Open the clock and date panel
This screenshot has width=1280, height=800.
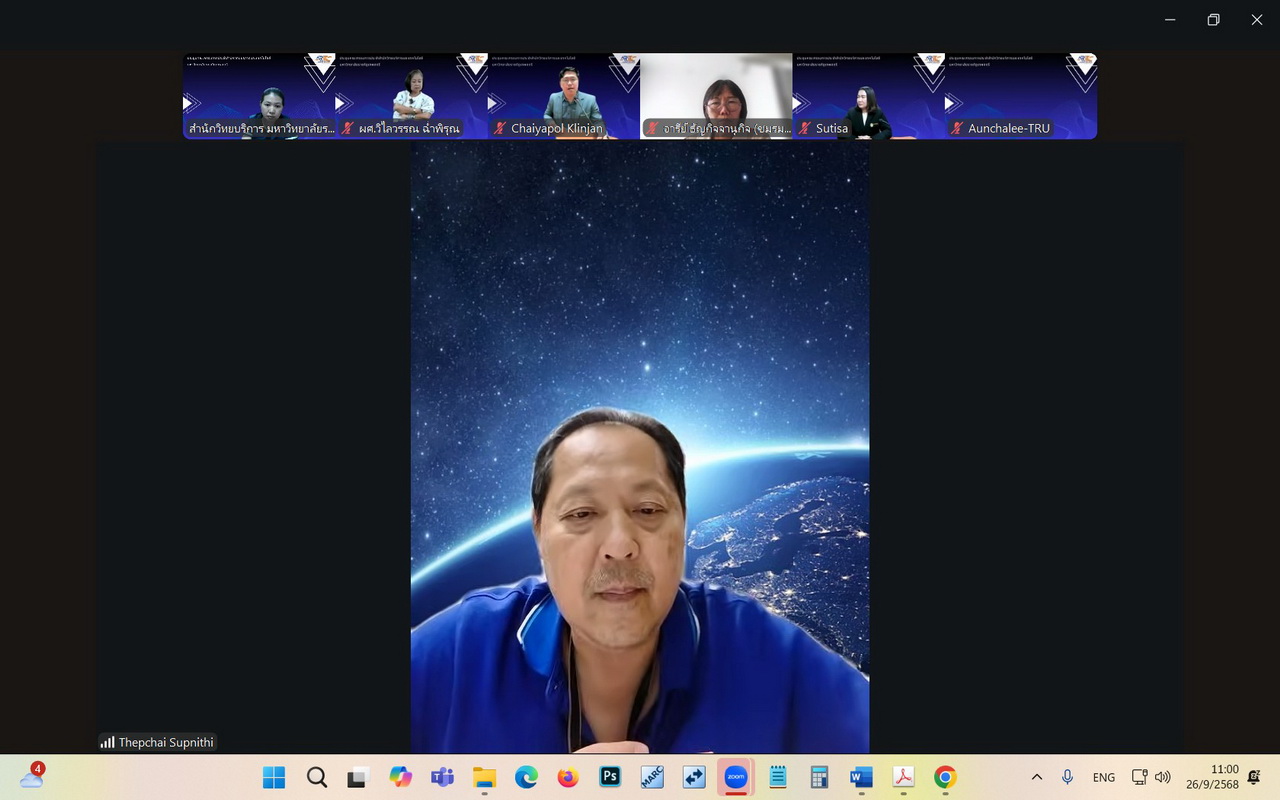tap(1212, 777)
